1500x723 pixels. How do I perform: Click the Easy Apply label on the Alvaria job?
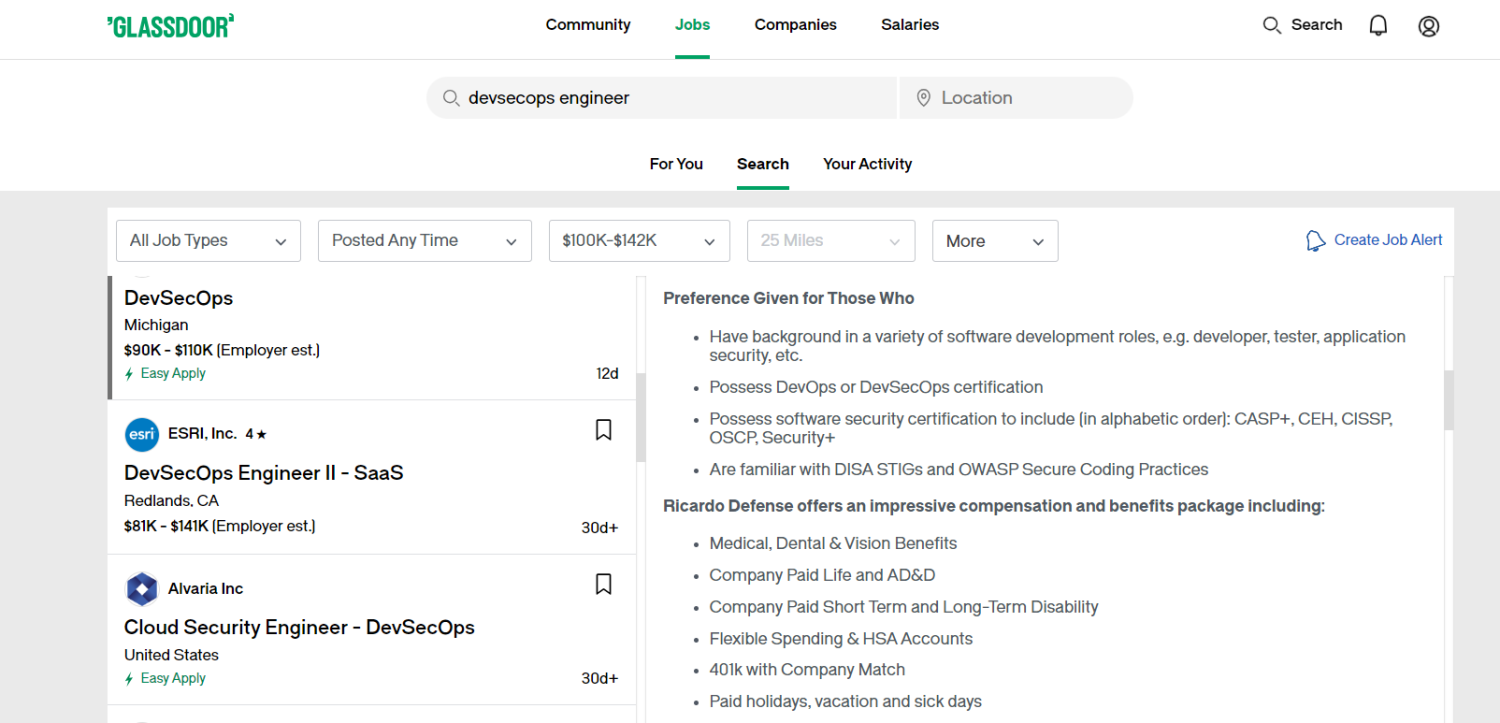point(173,678)
